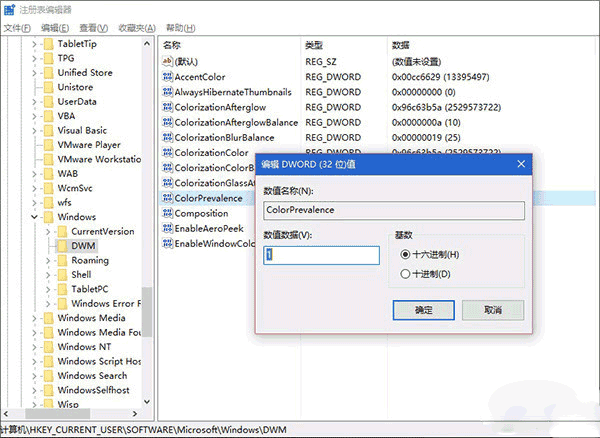600x438 pixels.
Task: Expand the Visual Basic tree node
Action: (x=34, y=130)
